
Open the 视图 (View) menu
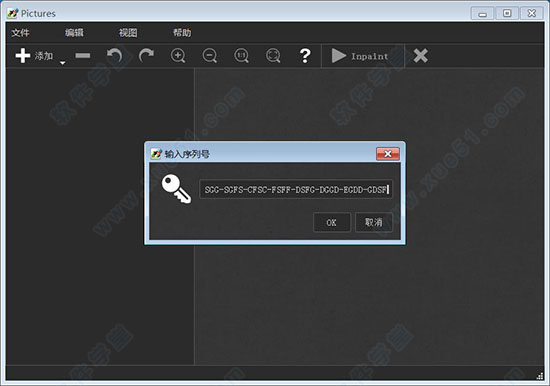pyautogui.click(x=128, y=33)
